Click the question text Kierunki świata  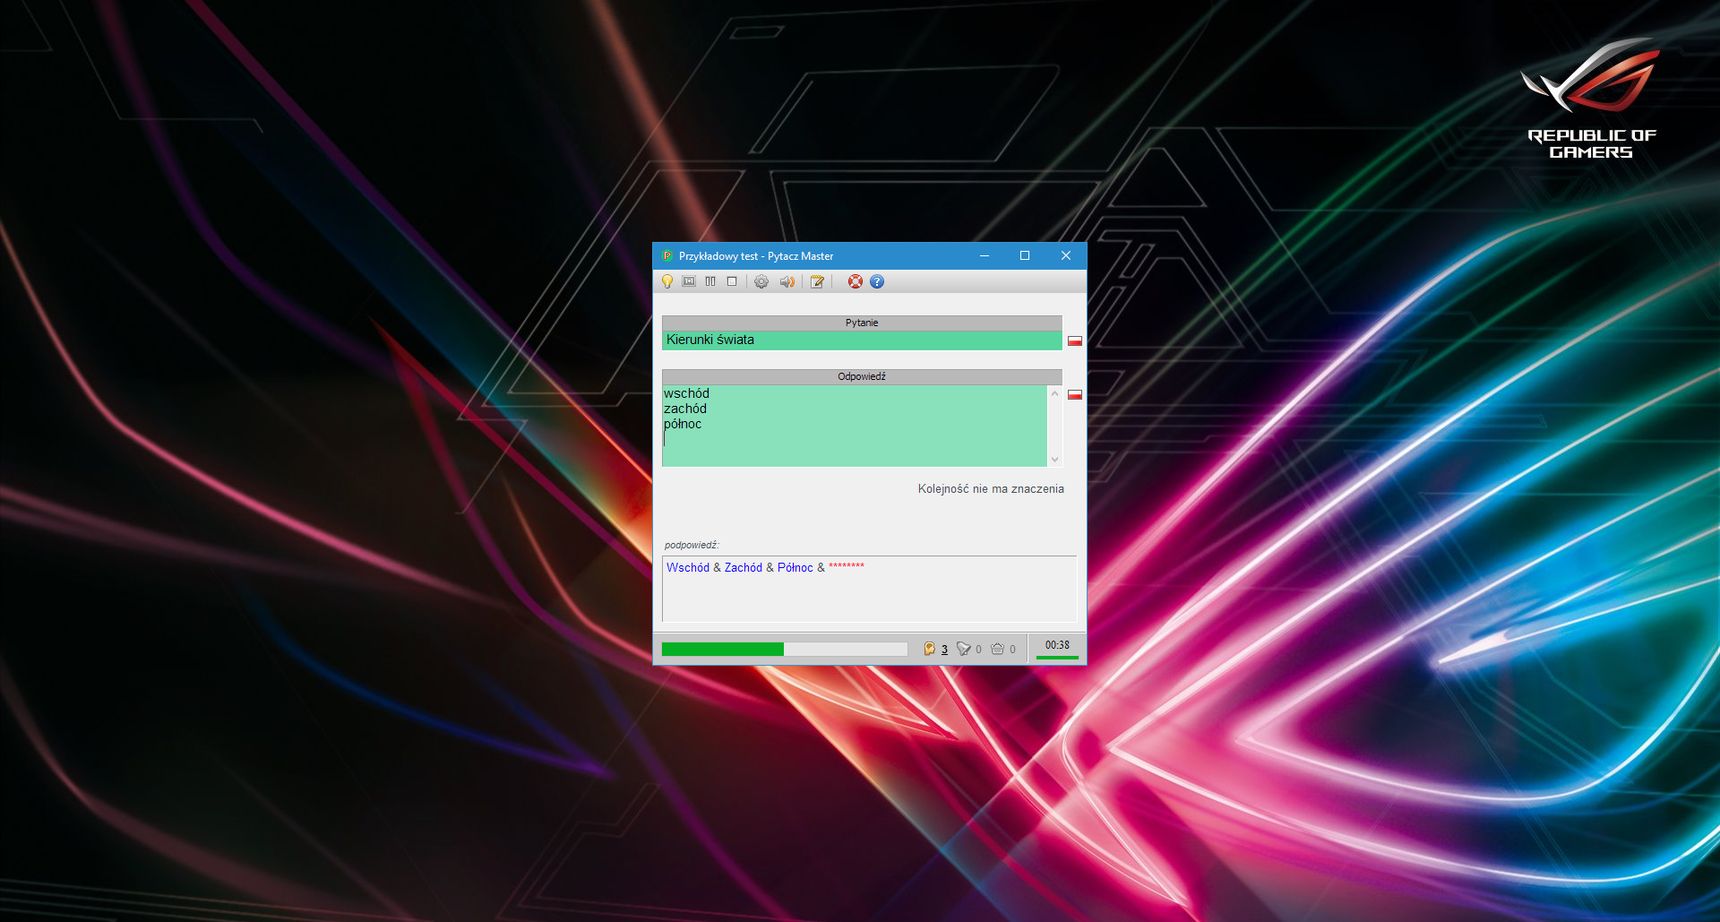(710, 340)
